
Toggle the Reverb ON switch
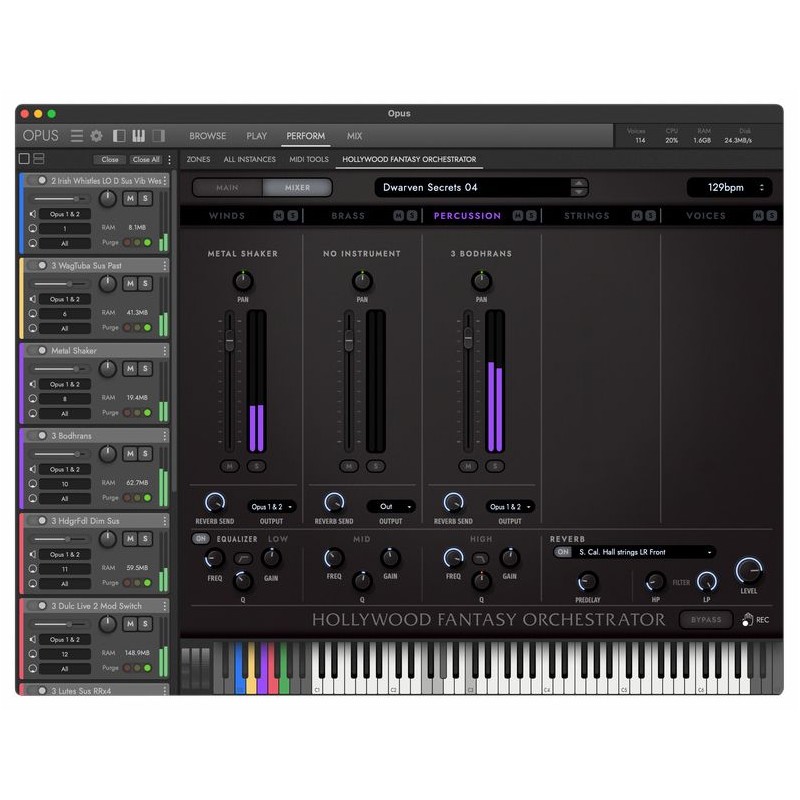tap(562, 552)
